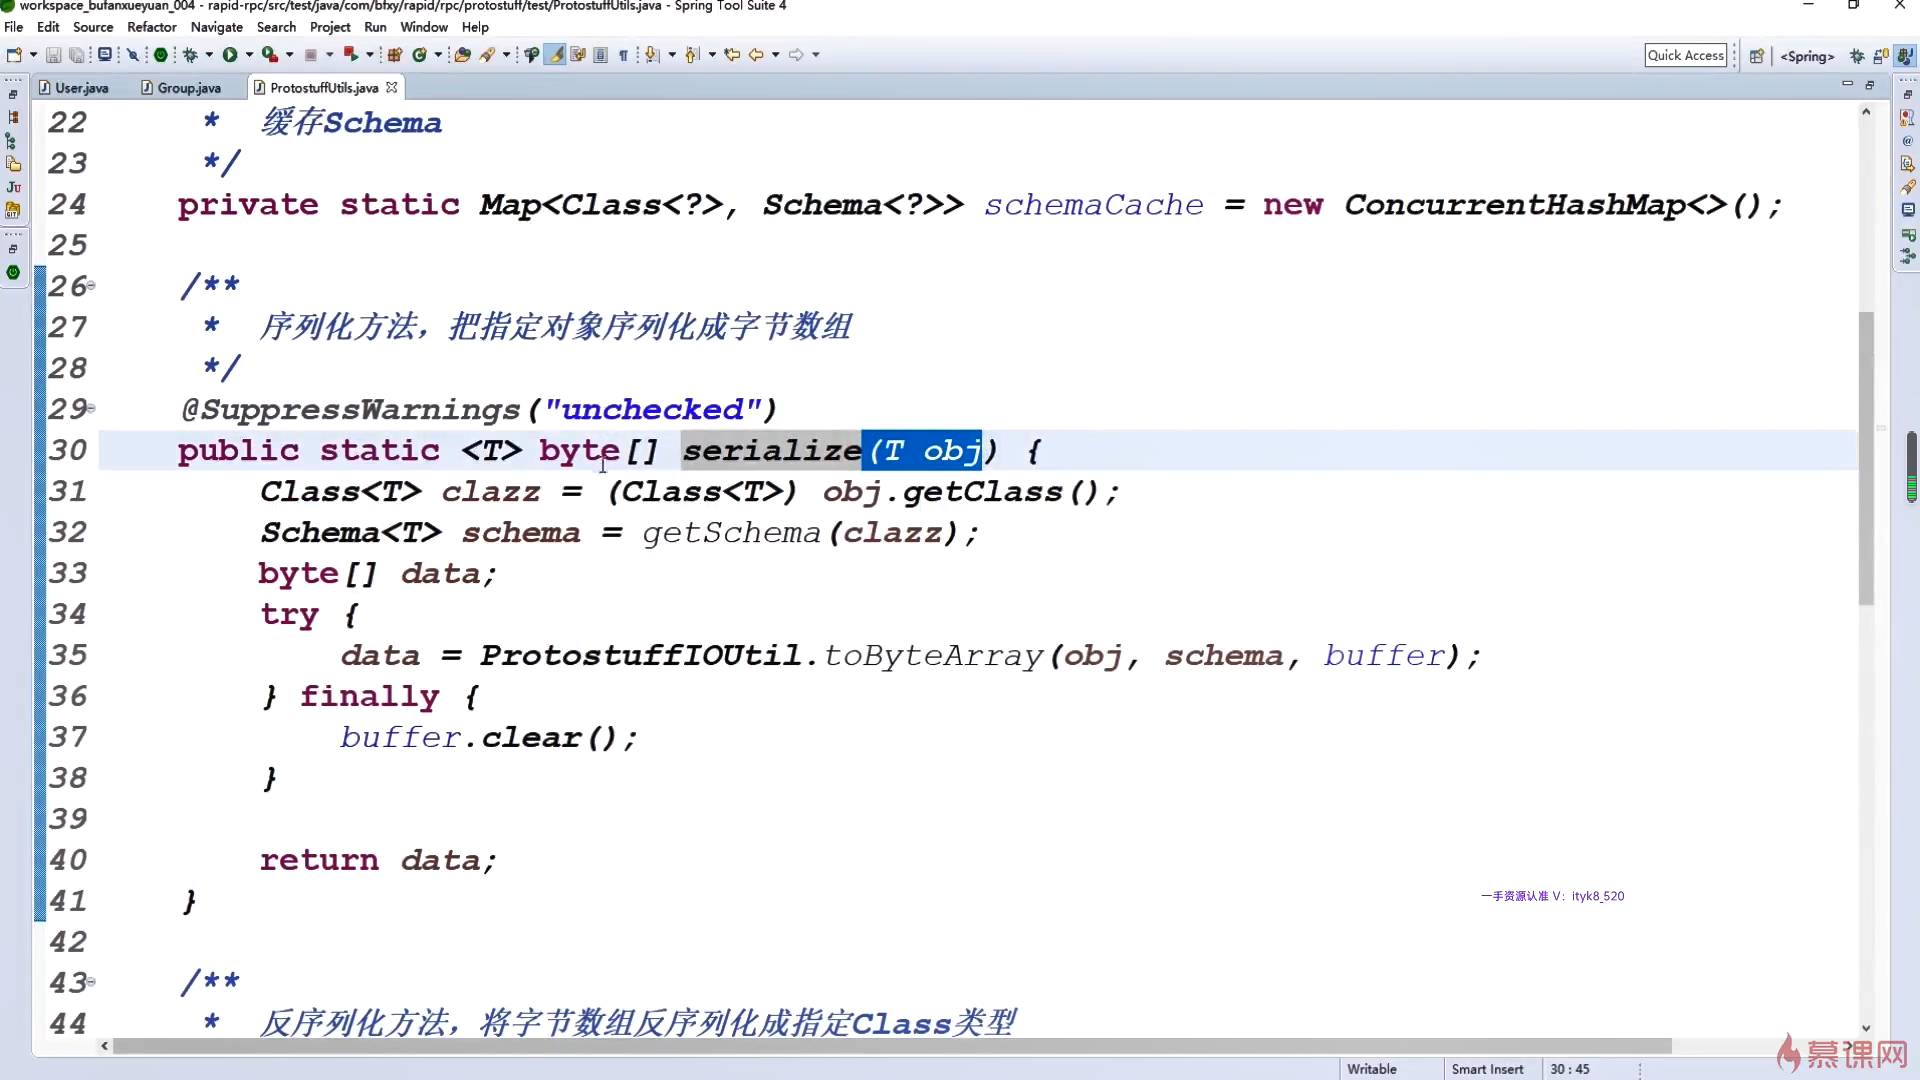Screen dimensions: 1920x1080
Task: Toggle Show Whitespace Characters pilcrow button
Action: [624, 55]
